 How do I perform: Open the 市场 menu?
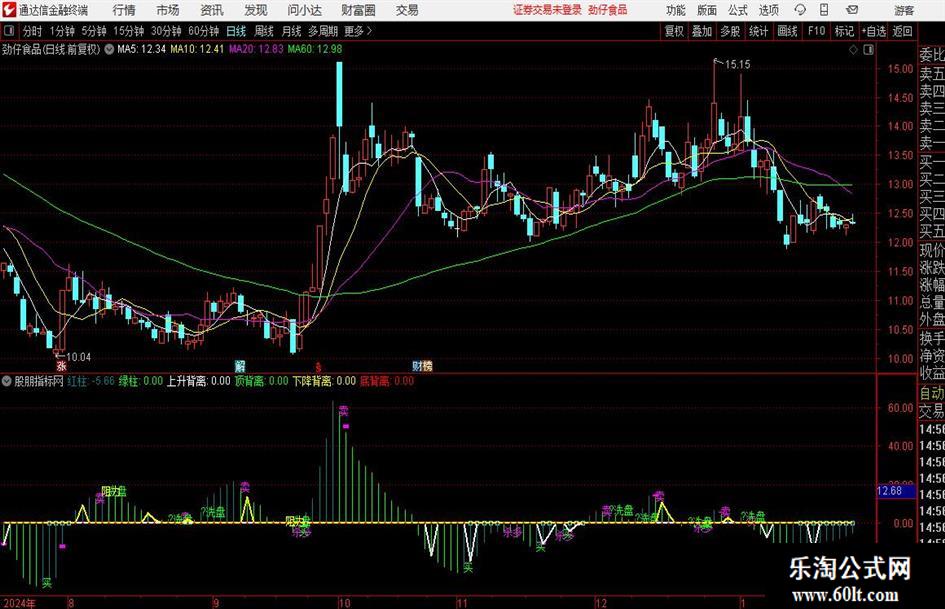(168, 10)
